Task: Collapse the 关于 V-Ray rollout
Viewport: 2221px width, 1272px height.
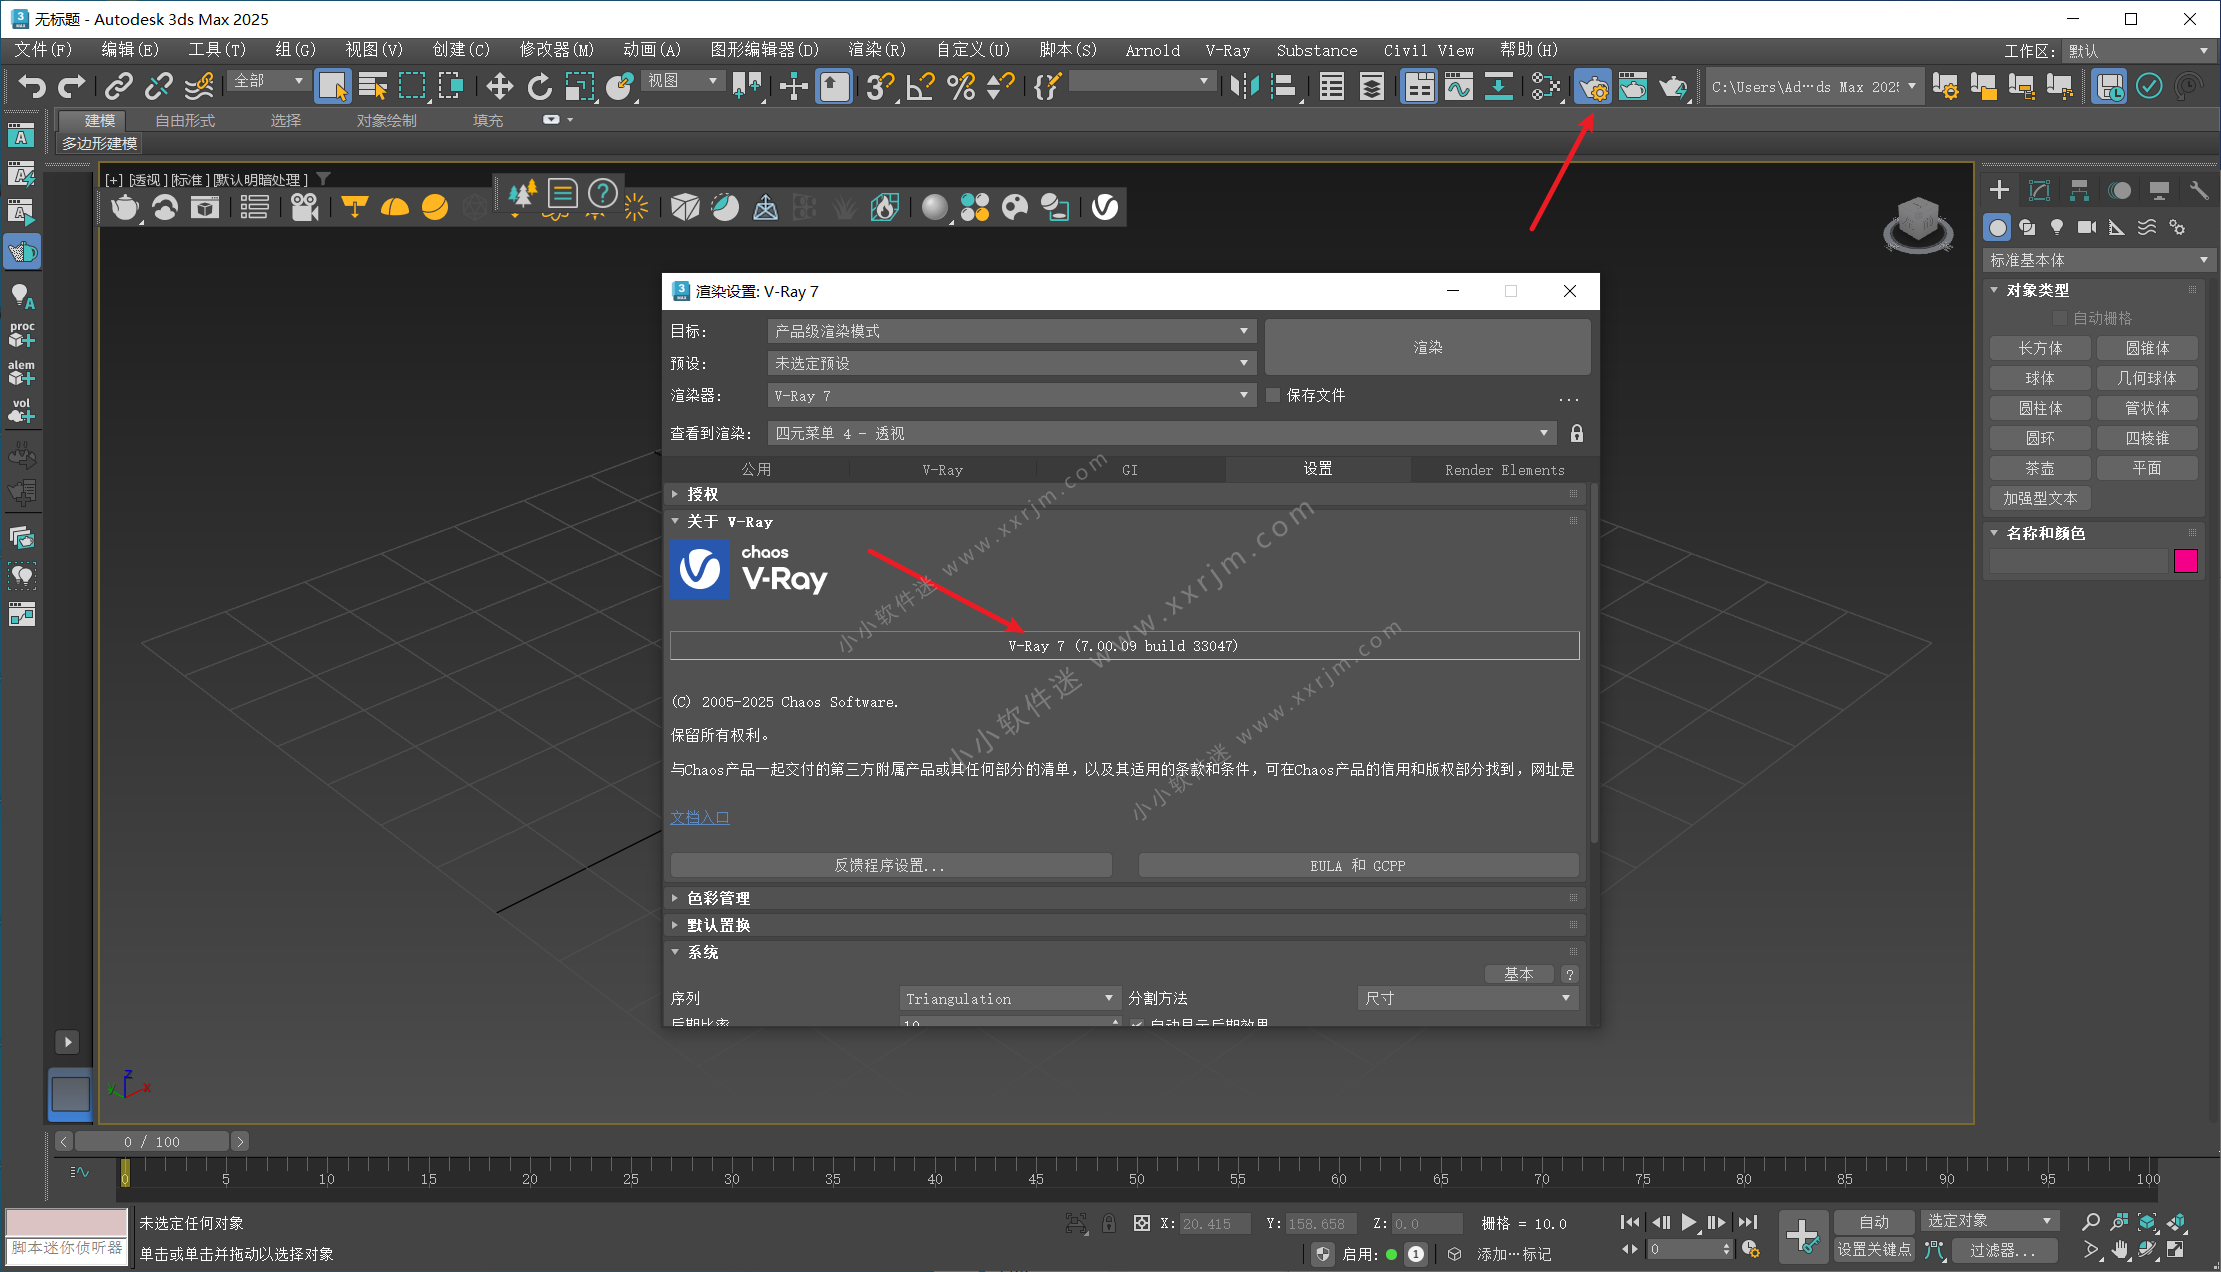Action: (1126, 521)
